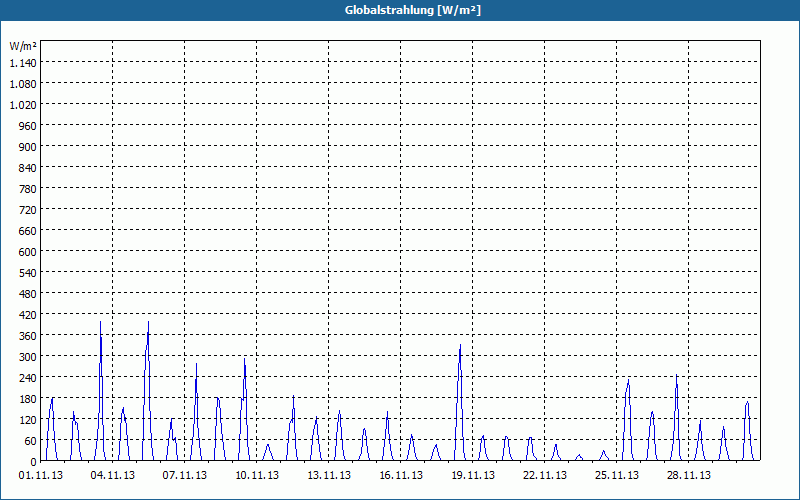The width and height of the screenshot is (800, 500).
Task: Click the 07.11.13 date label
Action: (x=185, y=476)
